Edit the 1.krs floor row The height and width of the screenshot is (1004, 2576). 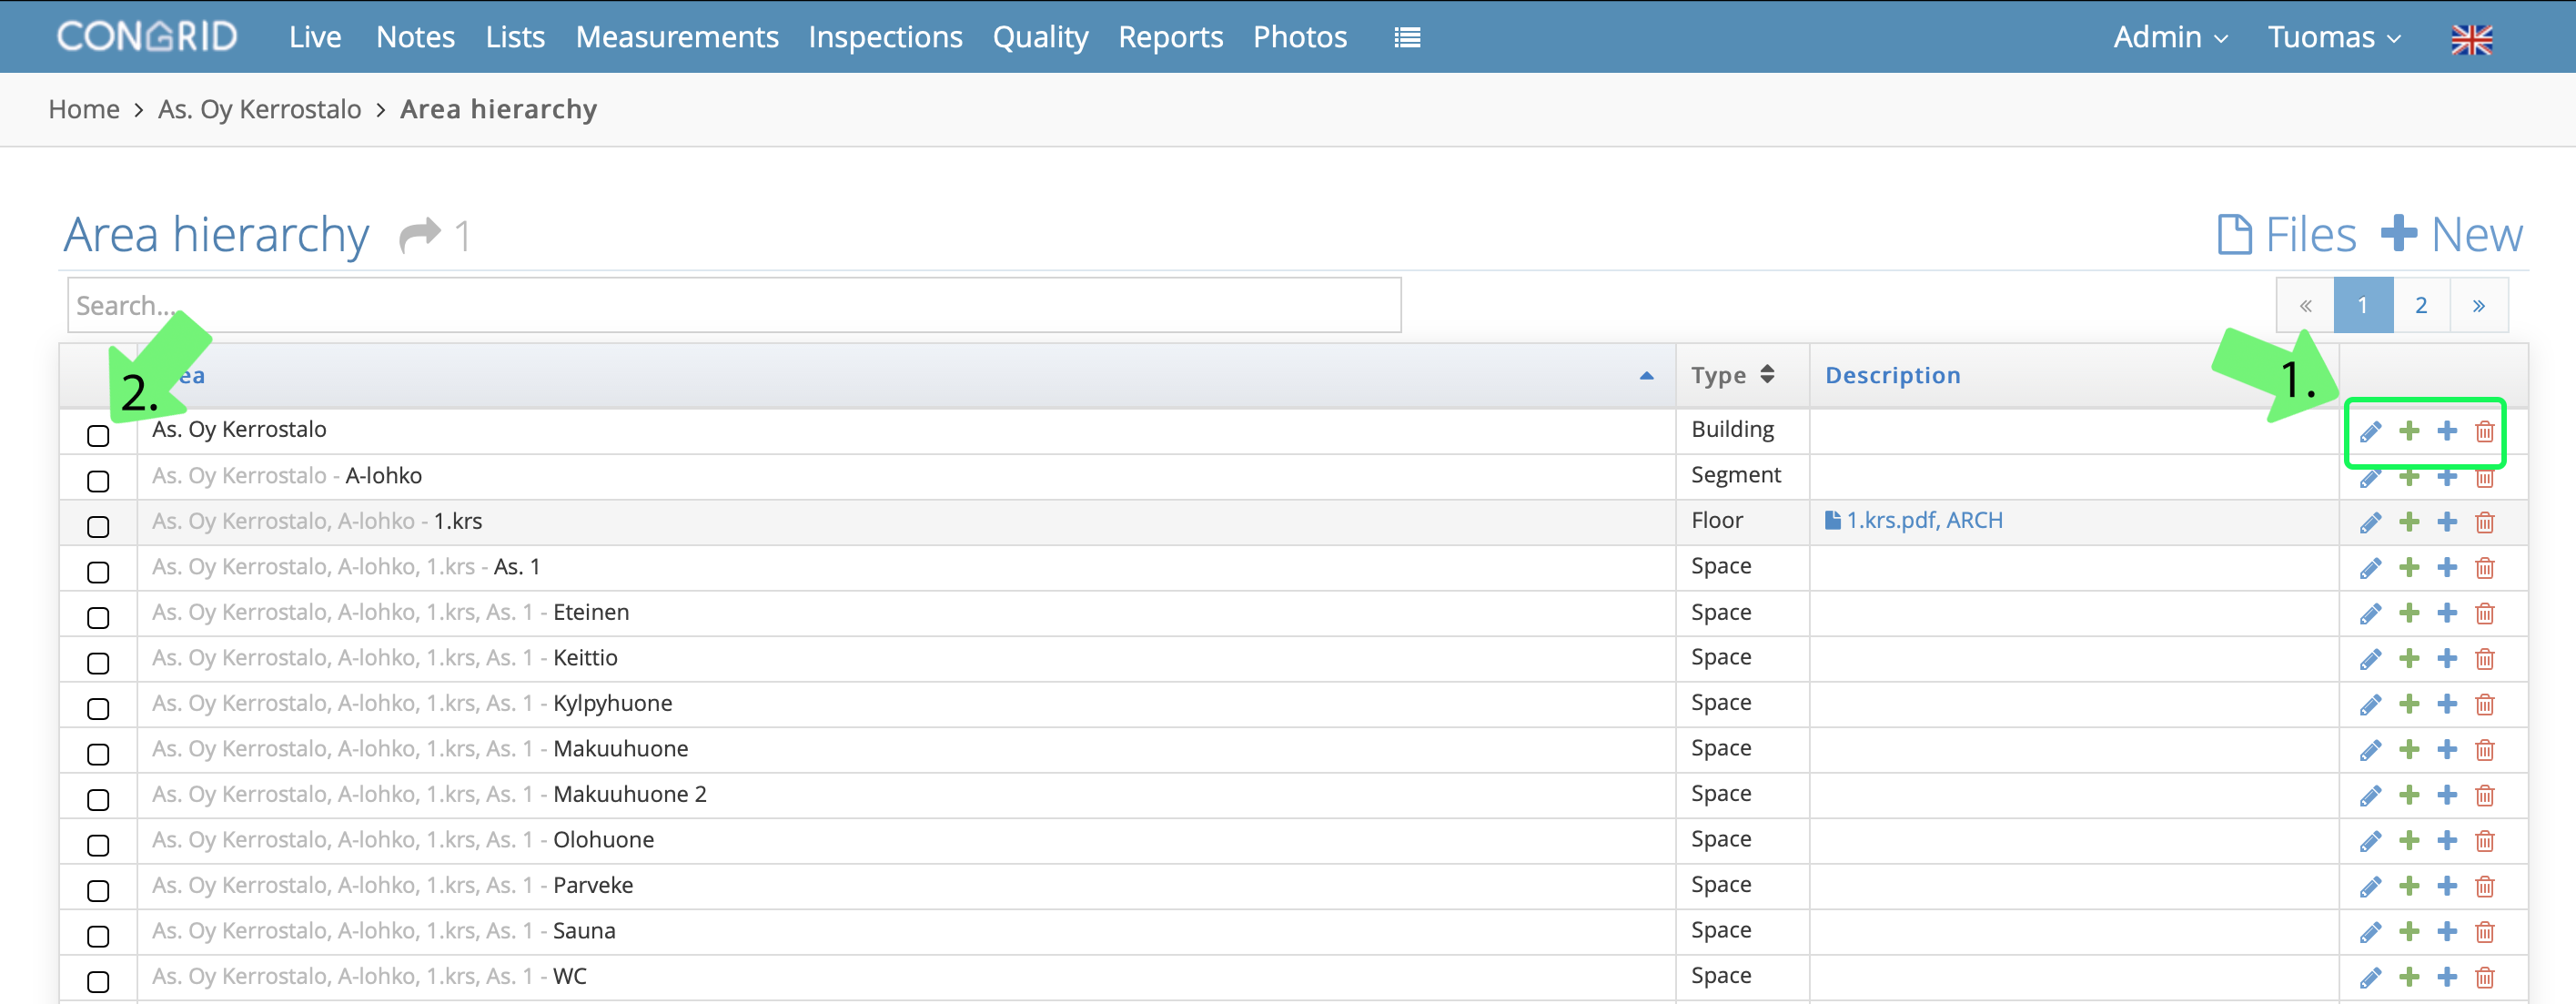pyautogui.click(x=2370, y=522)
